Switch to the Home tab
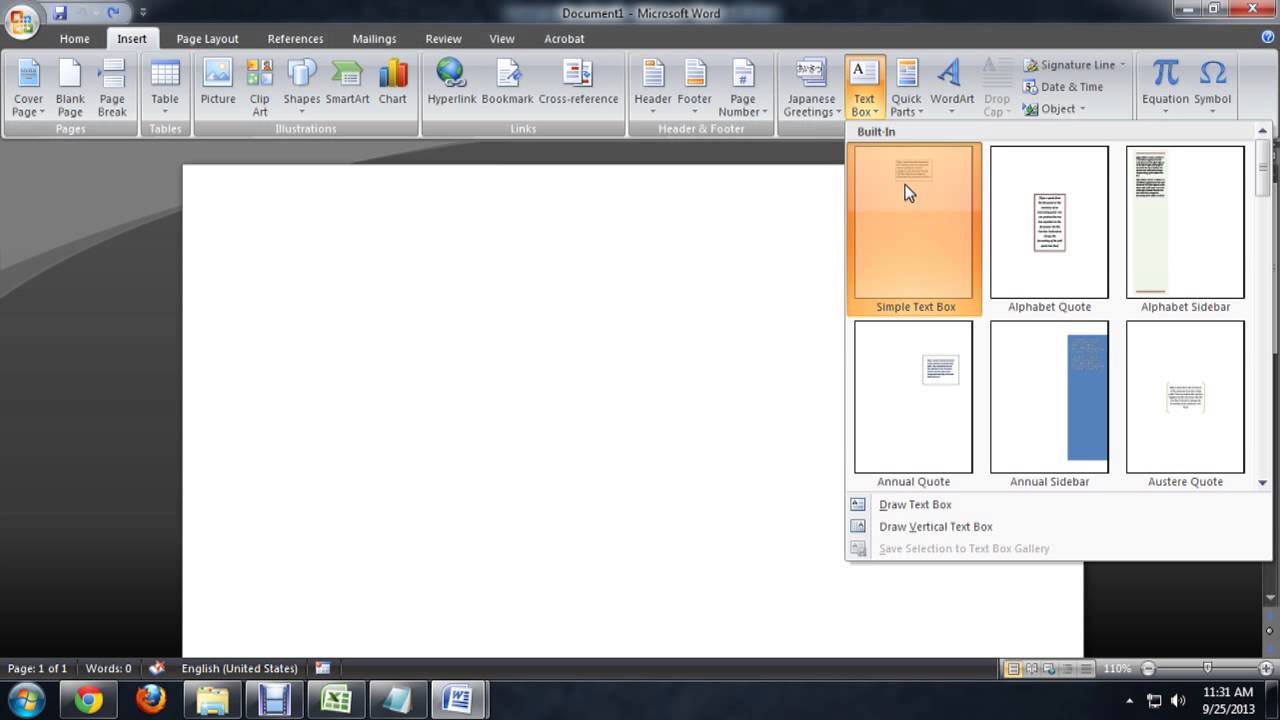Image resolution: width=1280 pixels, height=720 pixels. 74,39
